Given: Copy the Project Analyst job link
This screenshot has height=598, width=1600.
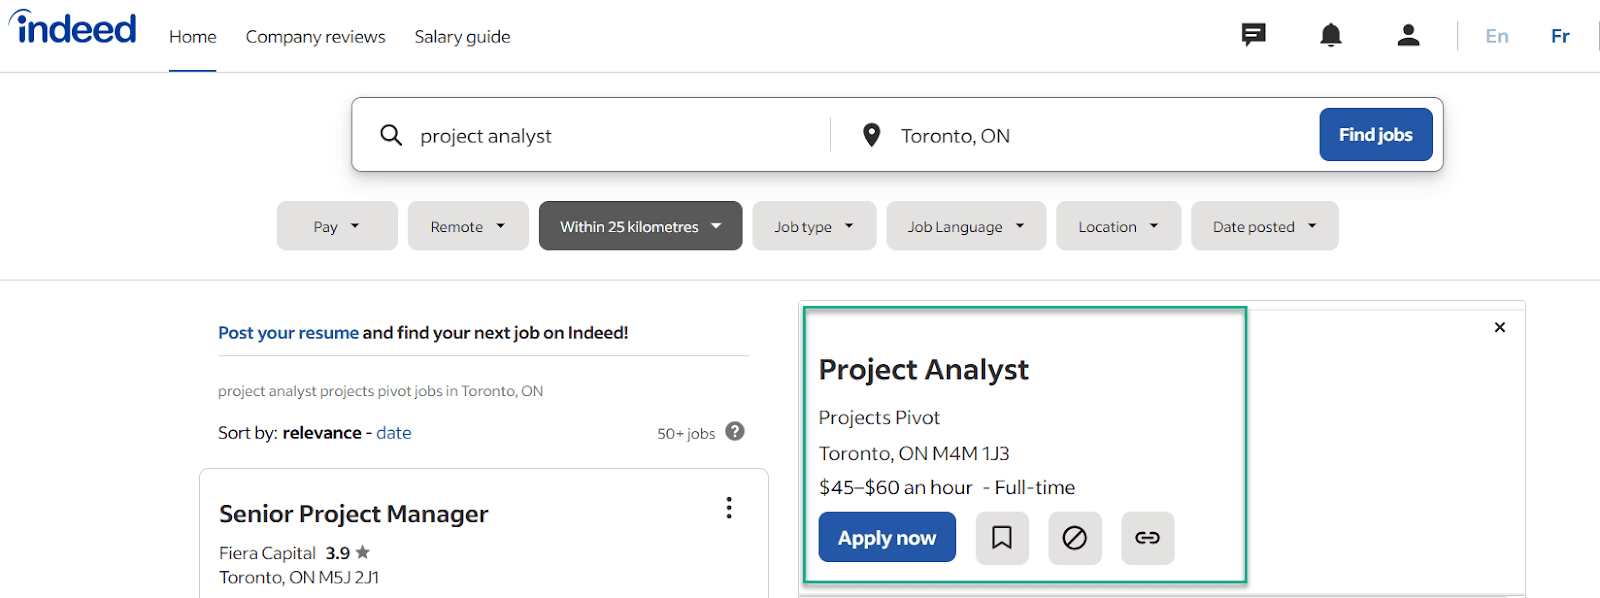Looking at the screenshot, I should click(1148, 538).
